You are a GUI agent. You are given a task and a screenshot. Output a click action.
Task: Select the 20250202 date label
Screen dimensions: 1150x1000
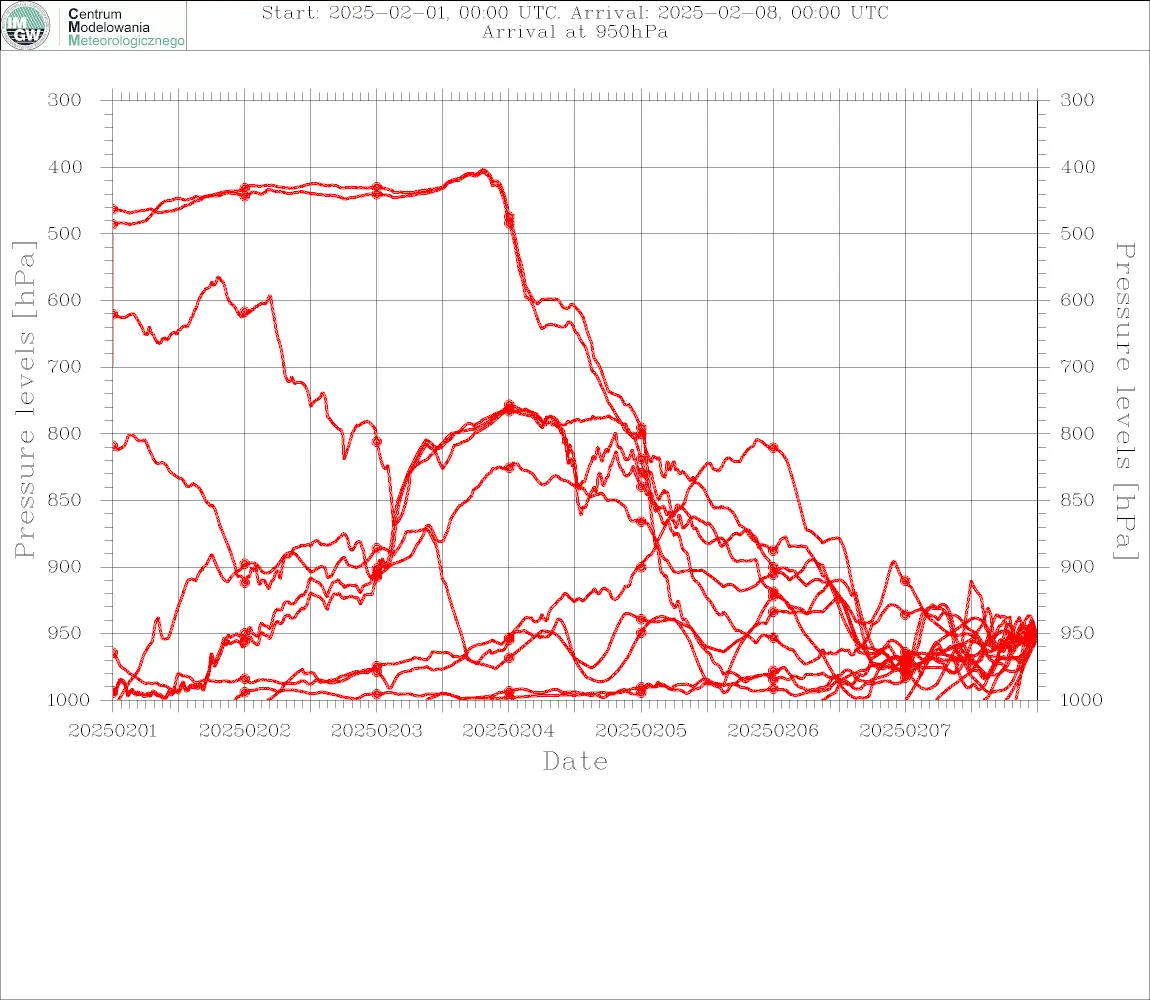point(244,731)
